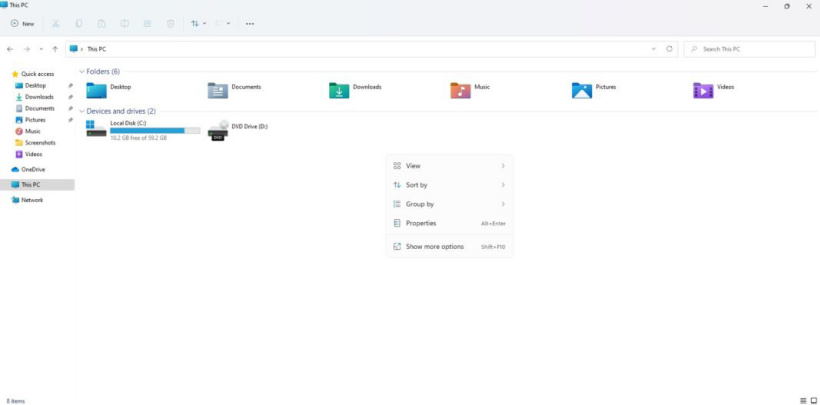Image resolution: width=820 pixels, height=405 pixels.
Task: Unpin Pictures using its pin icon
Action: pos(70,120)
